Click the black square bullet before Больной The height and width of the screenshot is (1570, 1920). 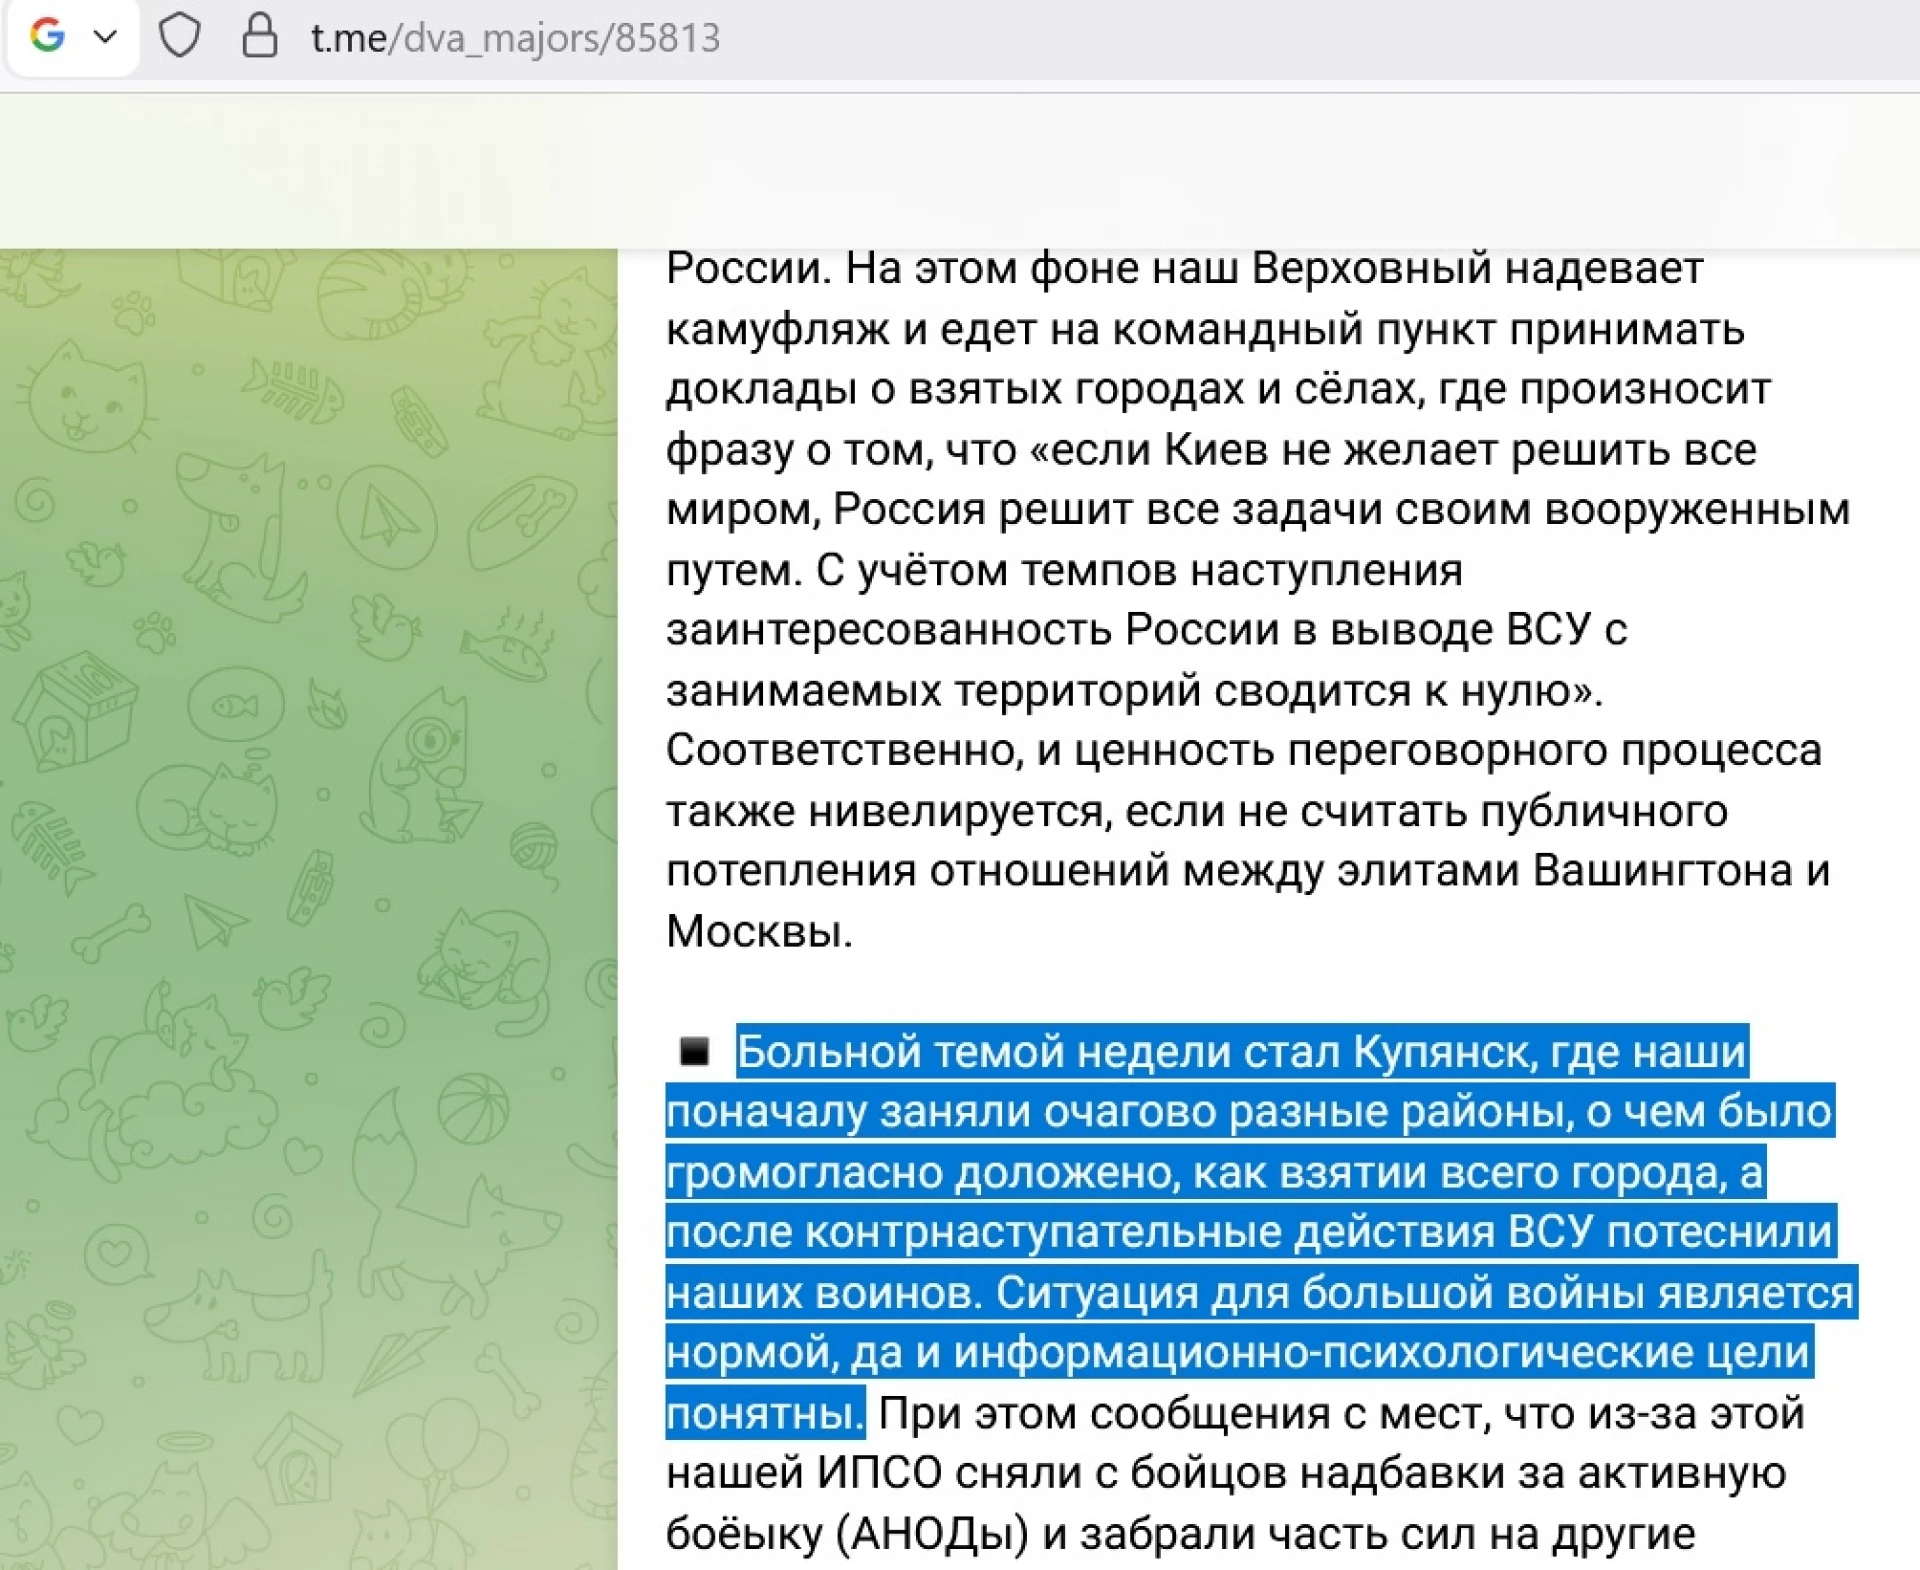coord(694,1051)
